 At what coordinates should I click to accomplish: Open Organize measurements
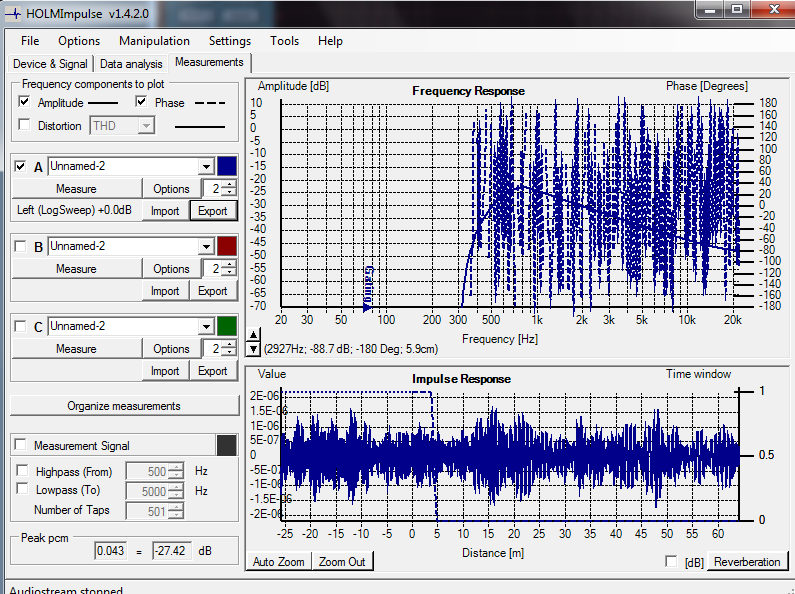point(124,406)
